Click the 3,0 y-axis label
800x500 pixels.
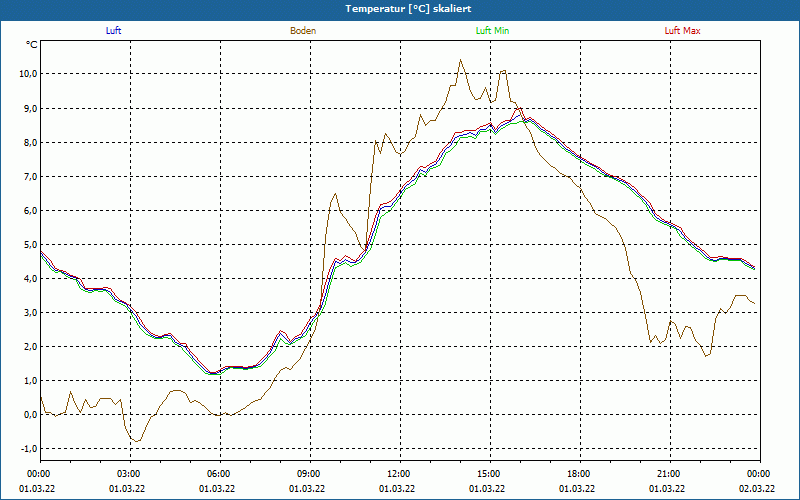point(30,313)
